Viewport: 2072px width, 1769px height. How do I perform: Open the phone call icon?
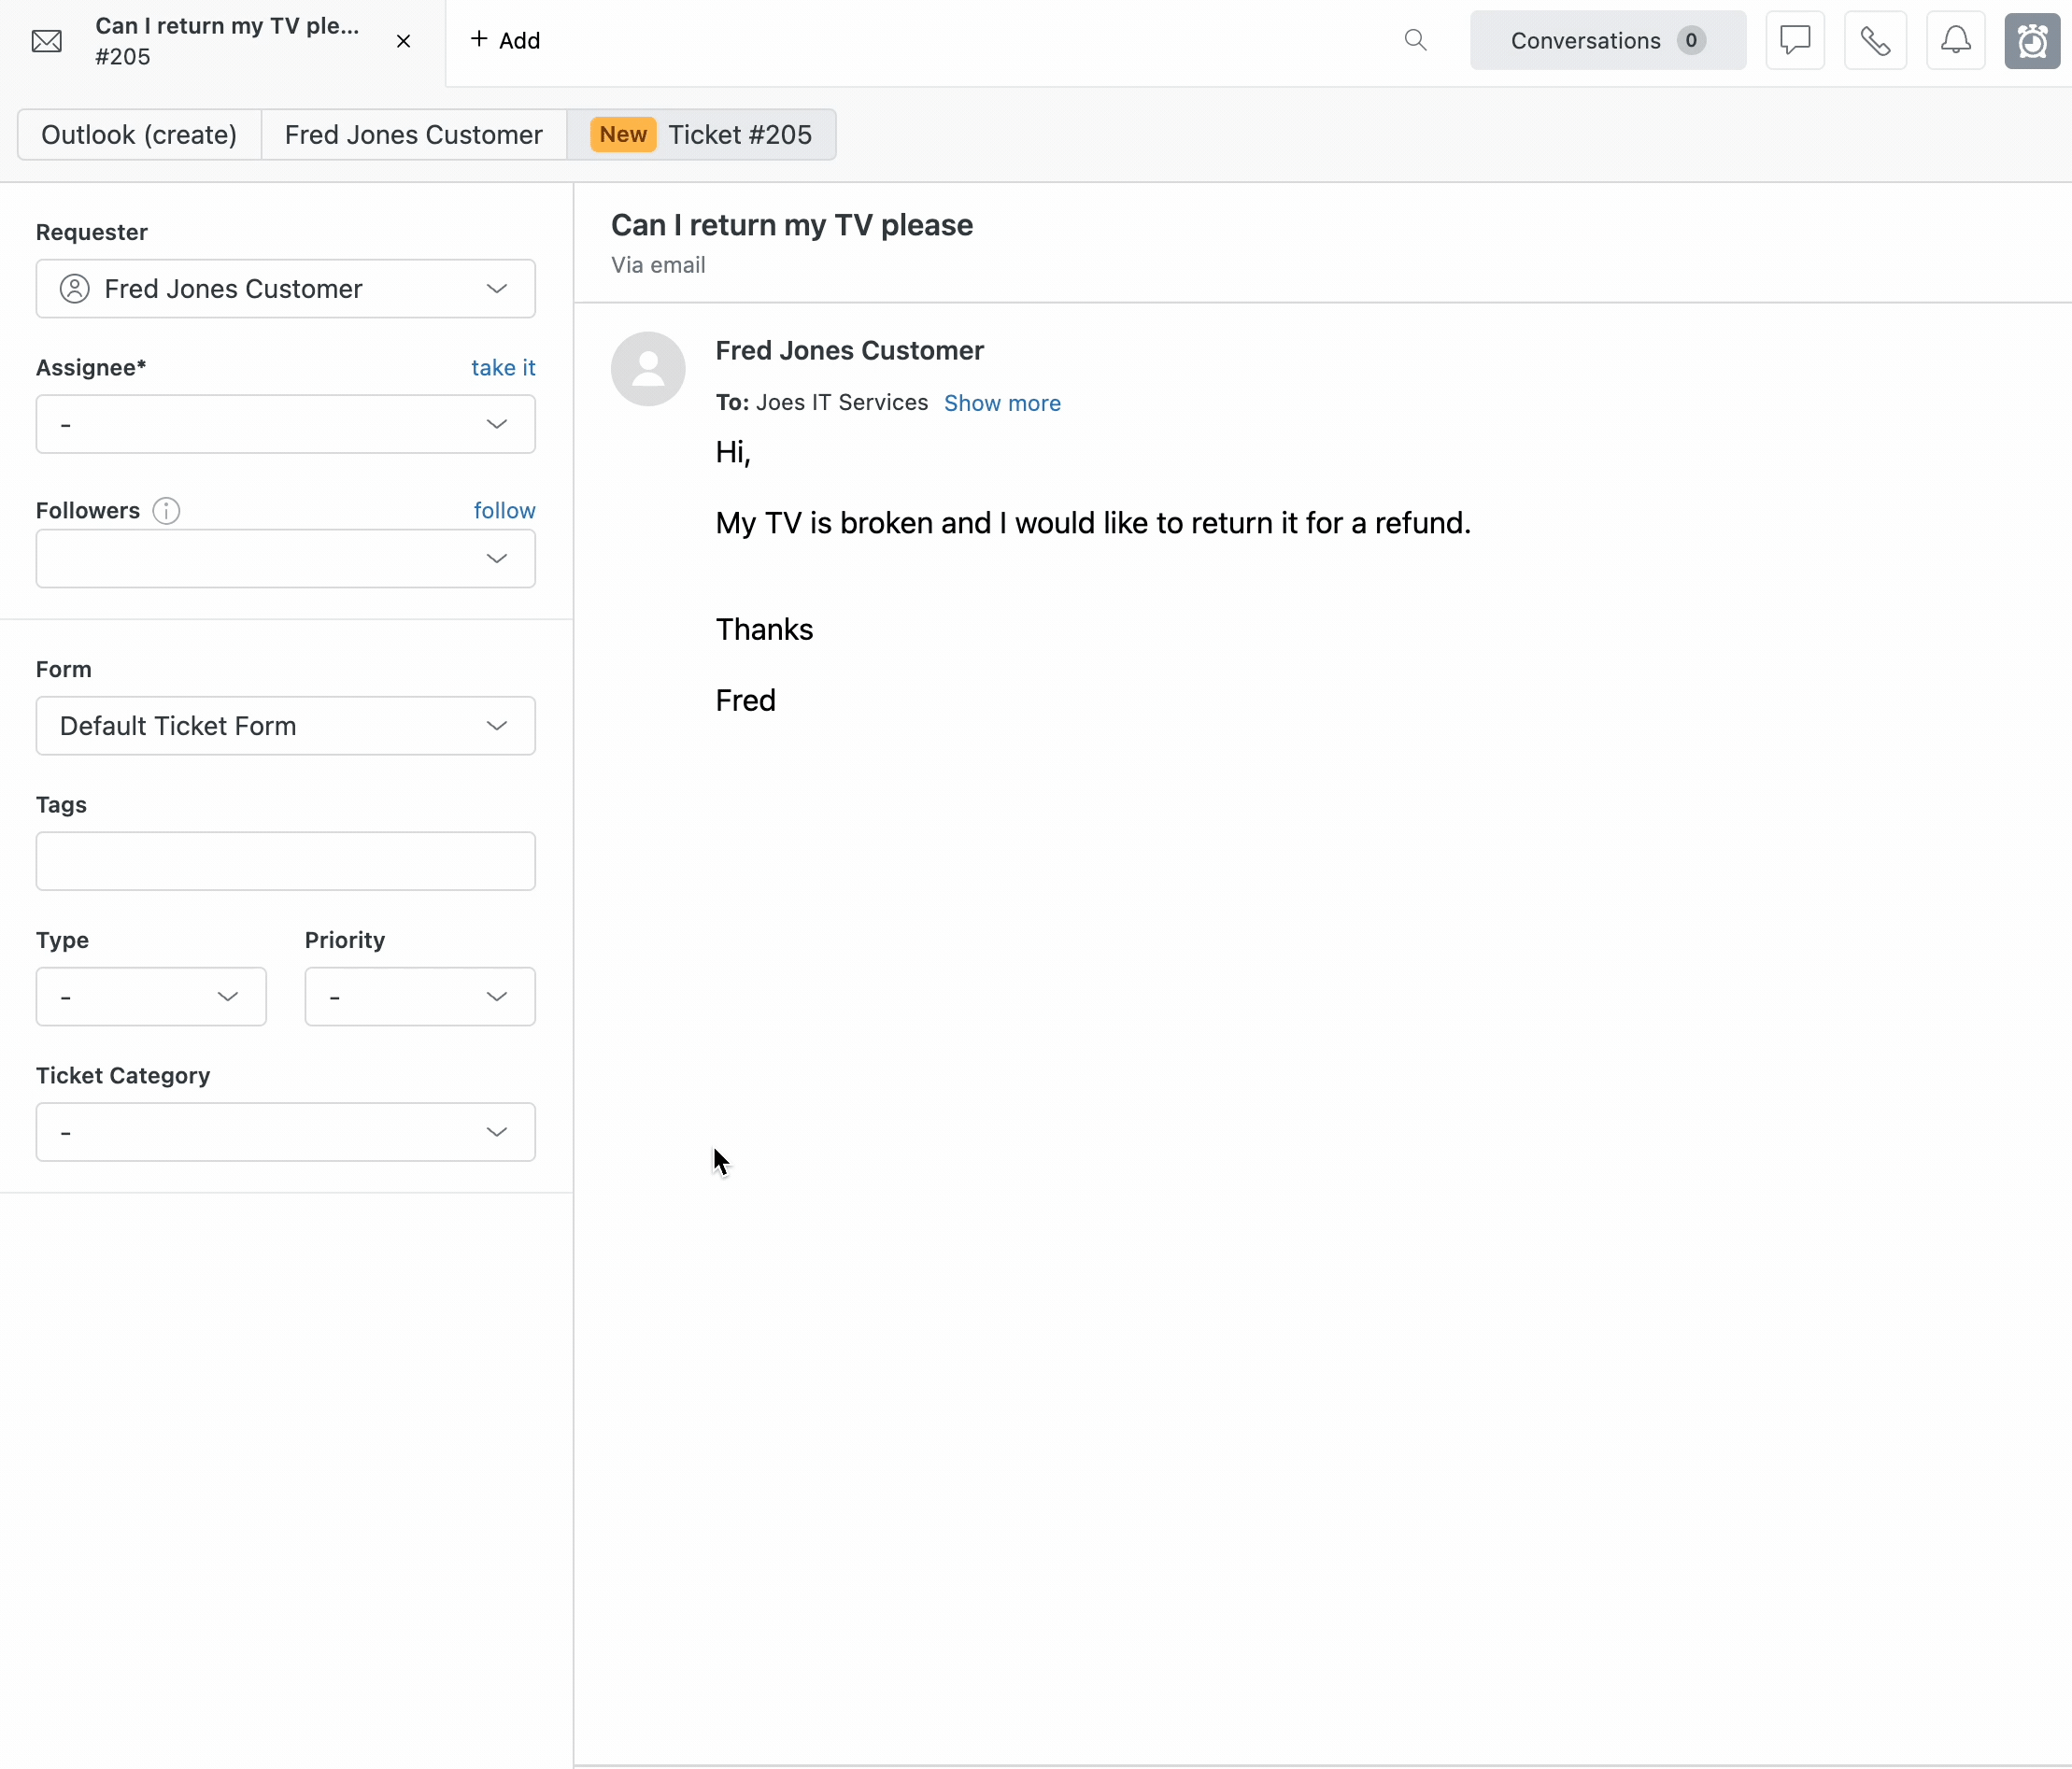1875,40
